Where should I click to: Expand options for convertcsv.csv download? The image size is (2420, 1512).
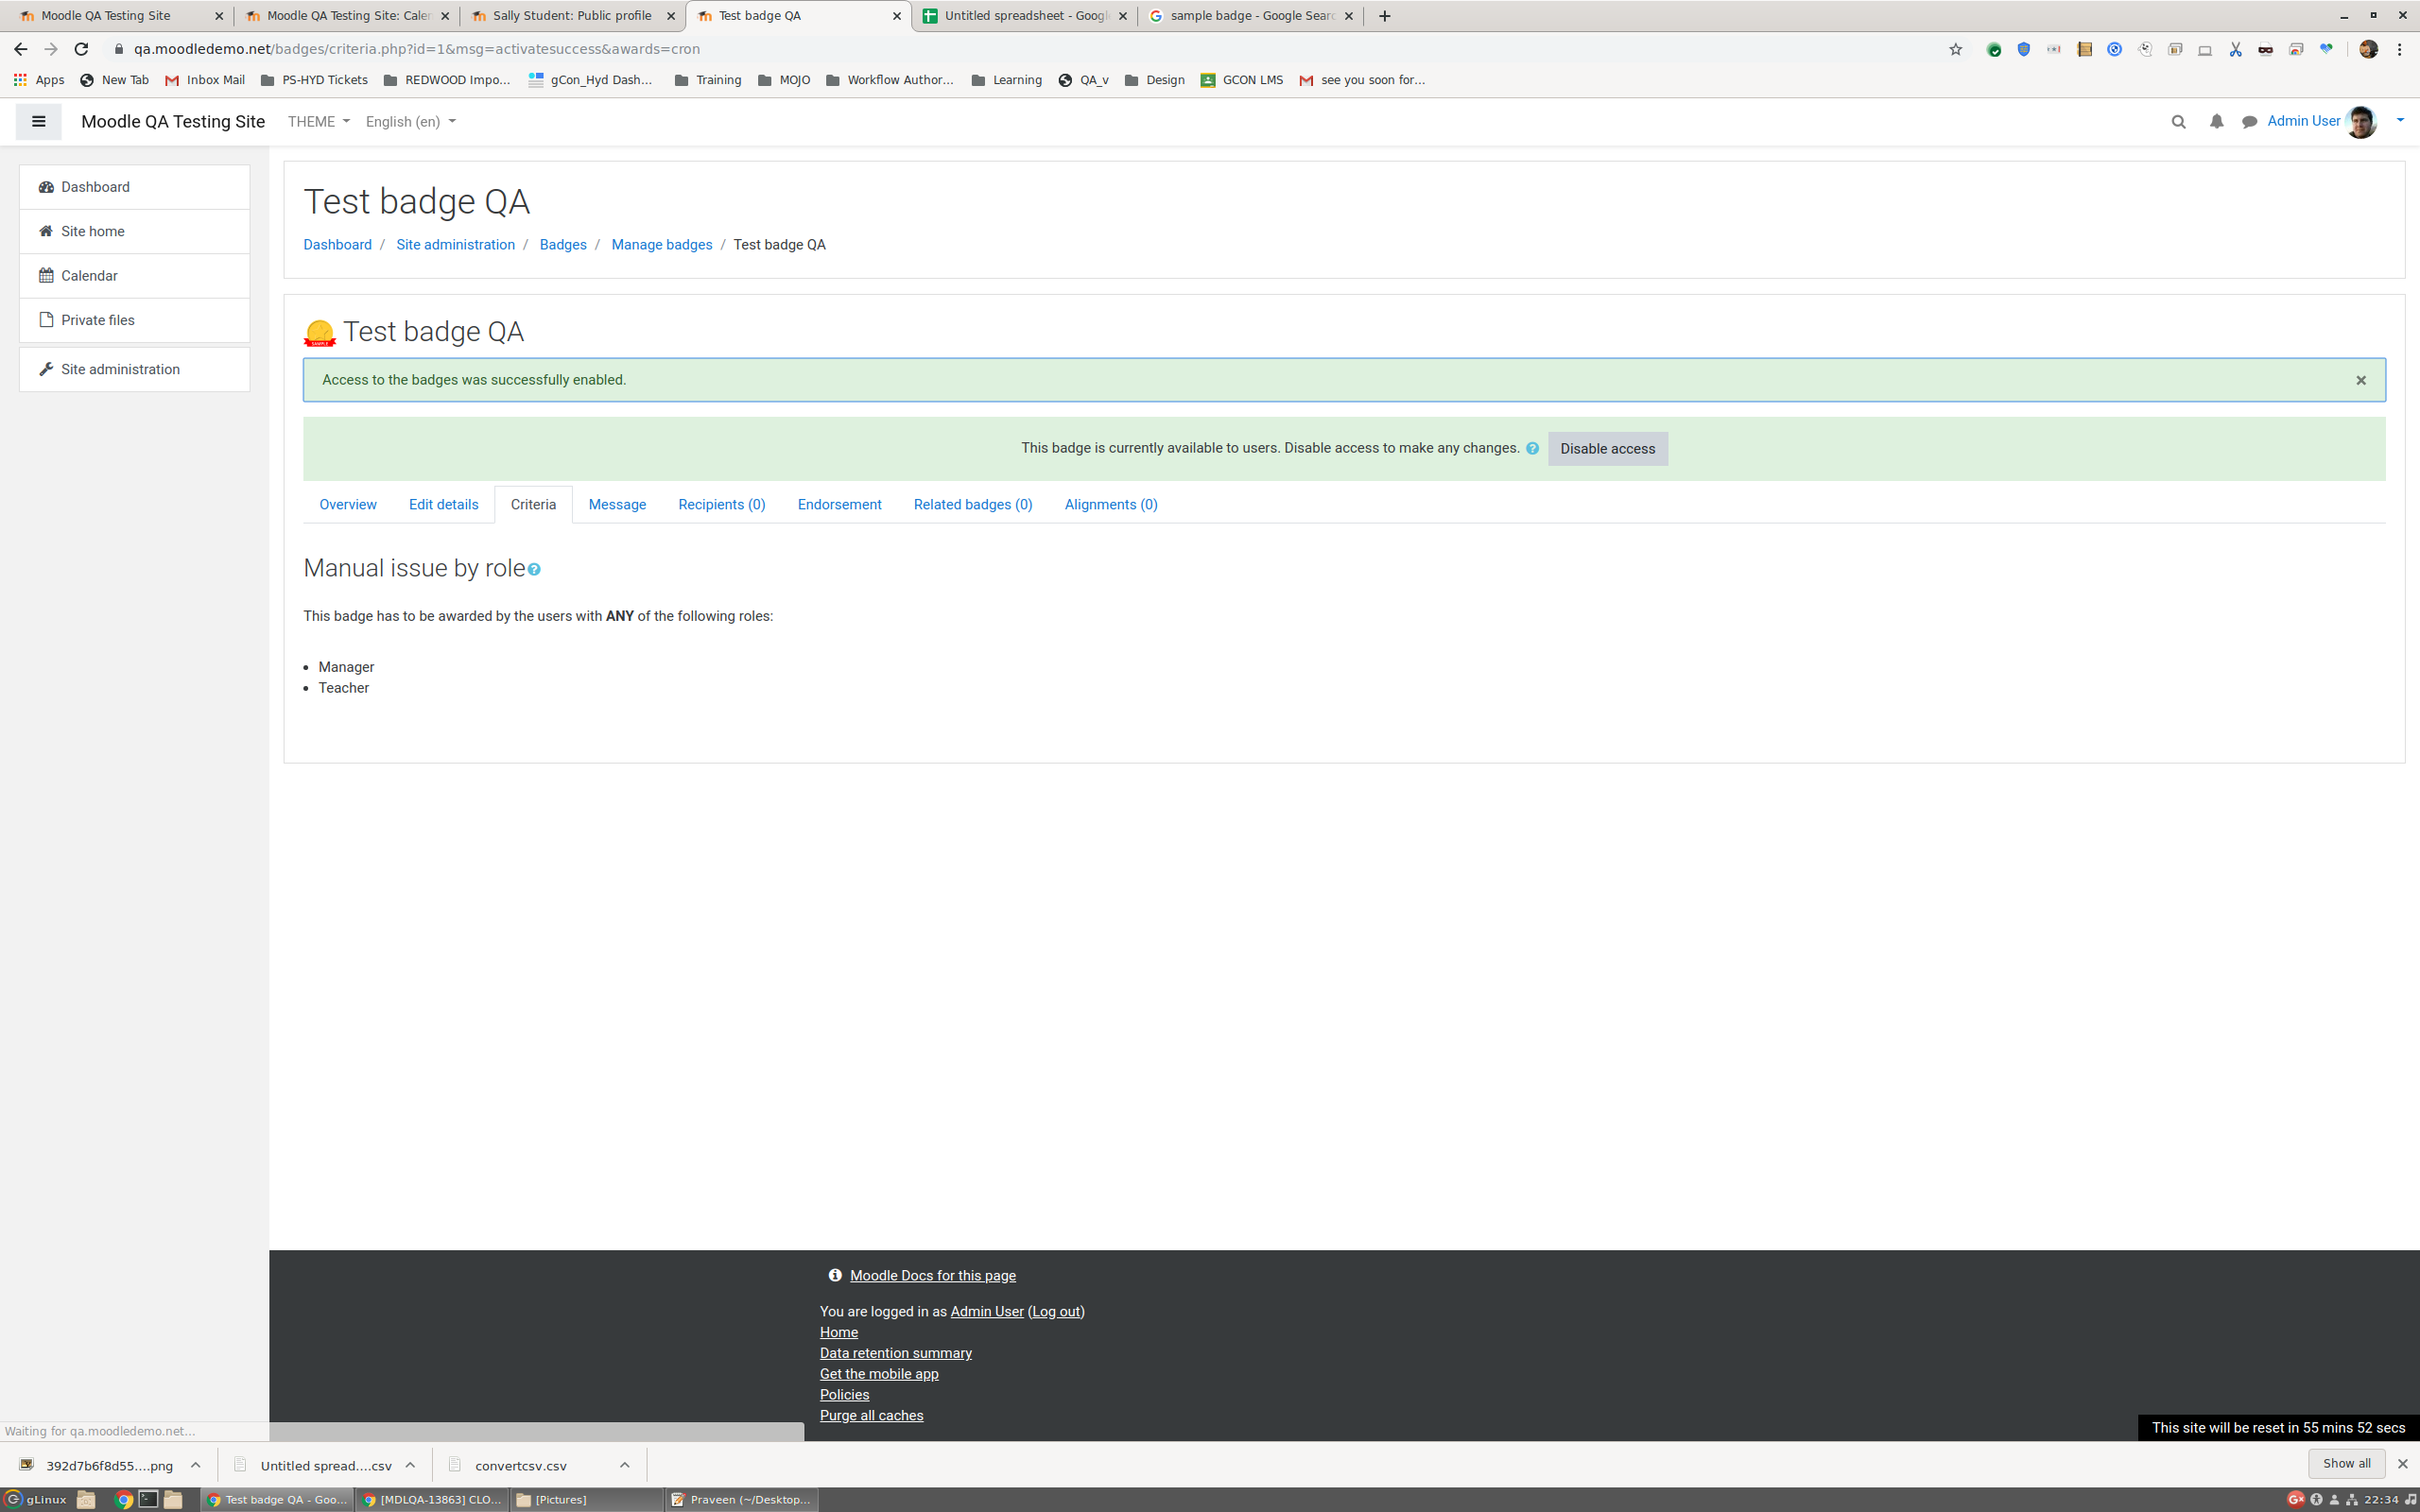(x=624, y=1465)
